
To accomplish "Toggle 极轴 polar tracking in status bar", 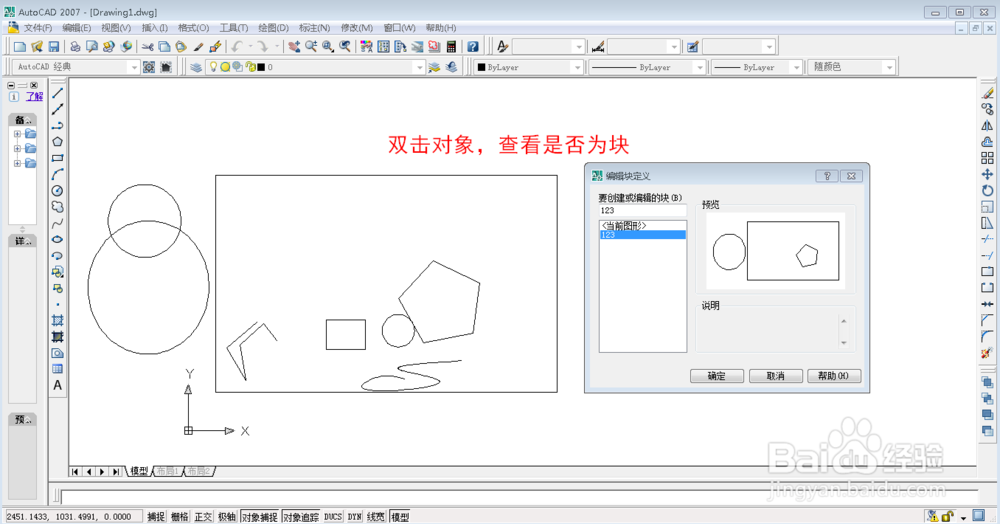I will 227,516.
